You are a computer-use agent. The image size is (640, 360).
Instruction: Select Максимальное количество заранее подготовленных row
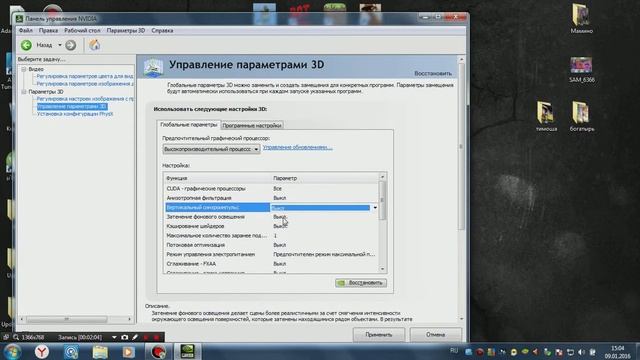point(272,236)
